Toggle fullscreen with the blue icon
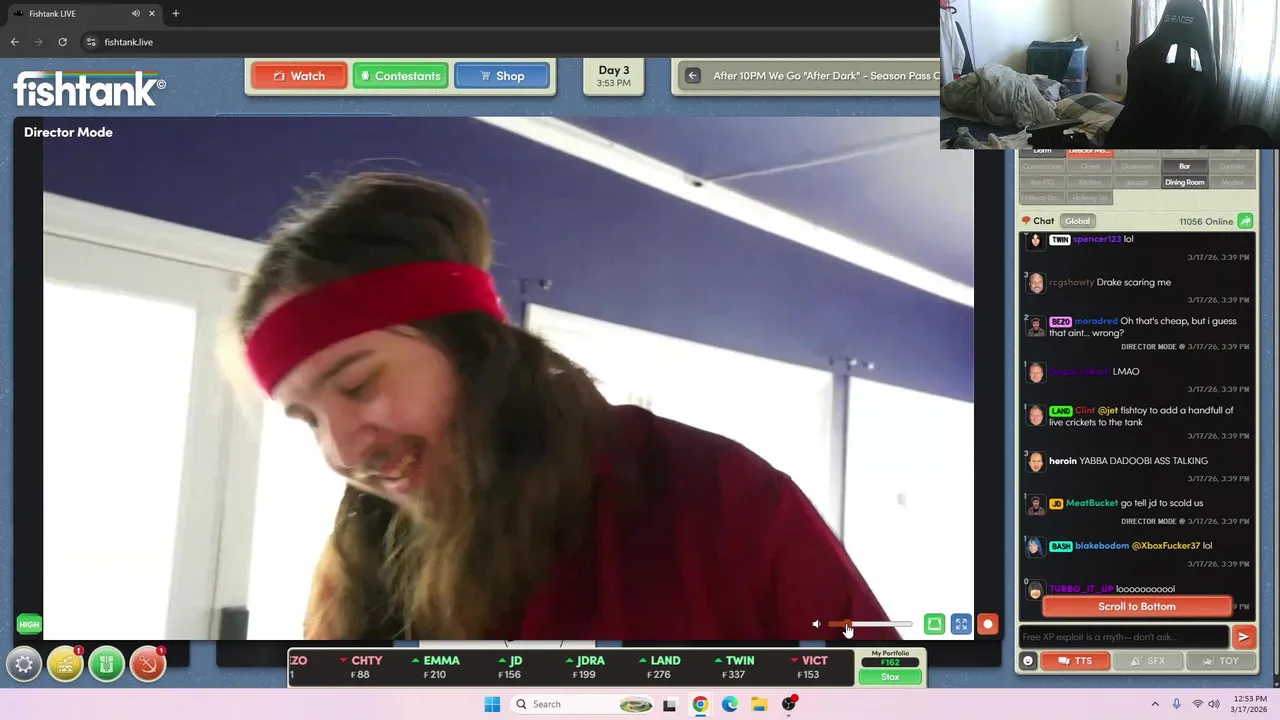Screen dimensions: 1280x720 (961, 625)
